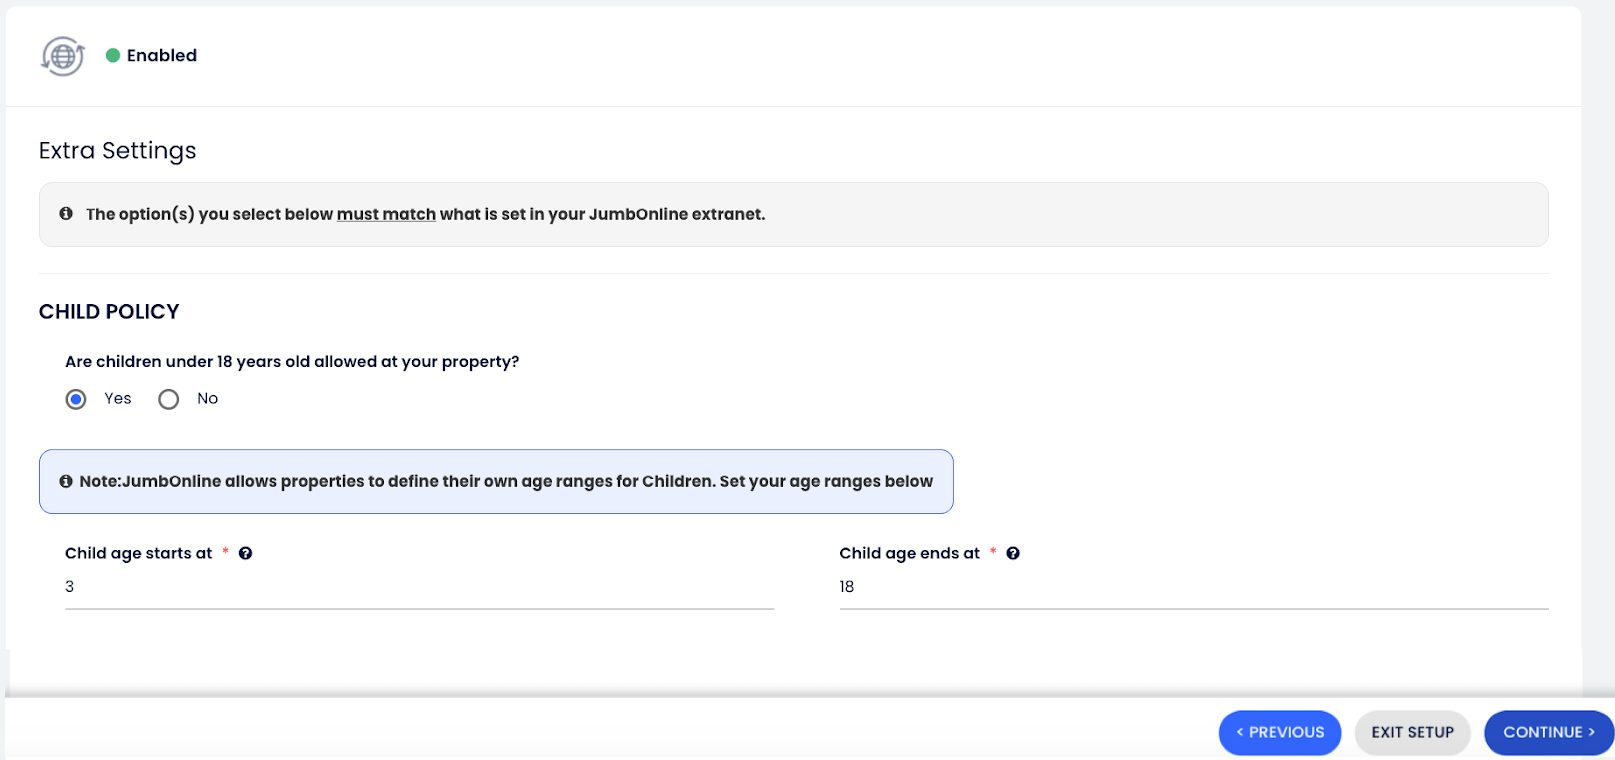Proceed with the CONTINUE button
The width and height of the screenshot is (1615, 760).
(x=1548, y=732)
